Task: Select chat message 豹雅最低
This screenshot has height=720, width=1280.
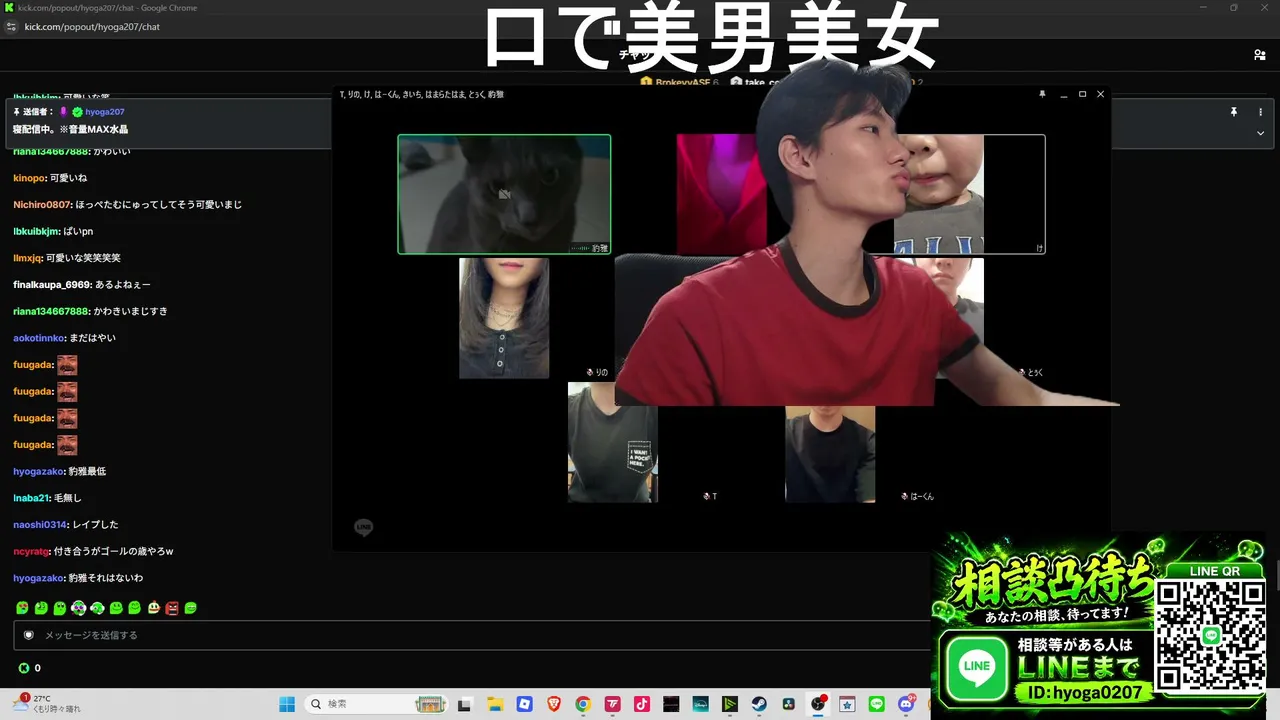Action: pos(87,471)
